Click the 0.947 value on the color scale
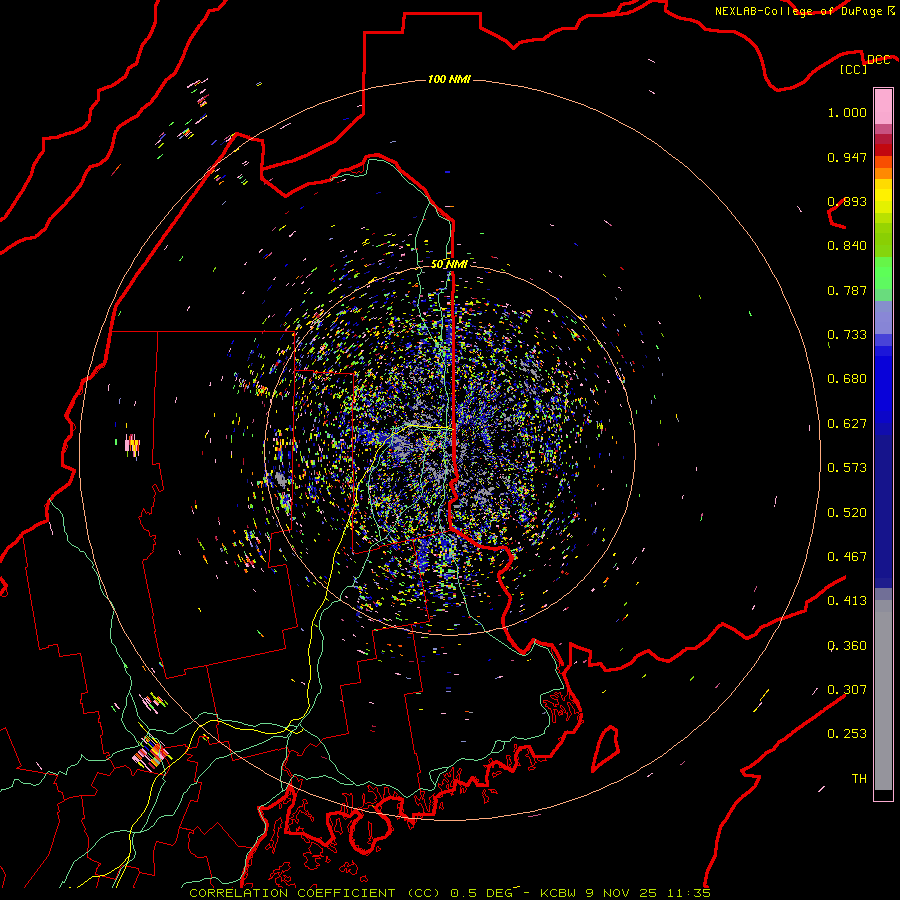900x900 pixels. [x=847, y=157]
